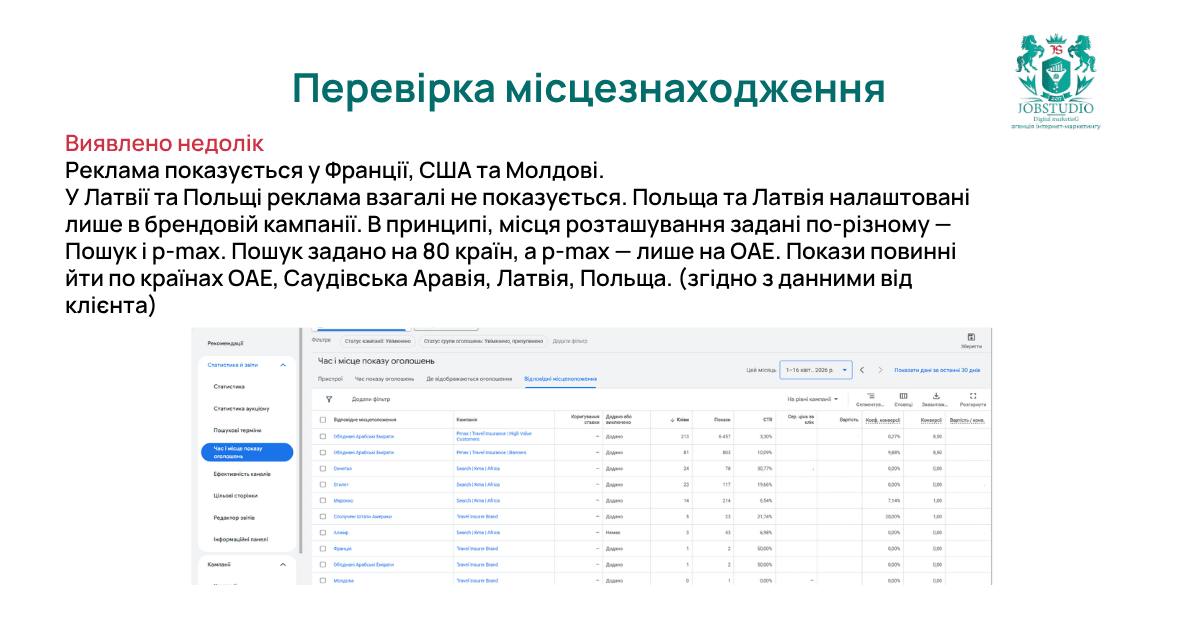
Task: Click the JobStudio logo
Action: click(x=1056, y=81)
